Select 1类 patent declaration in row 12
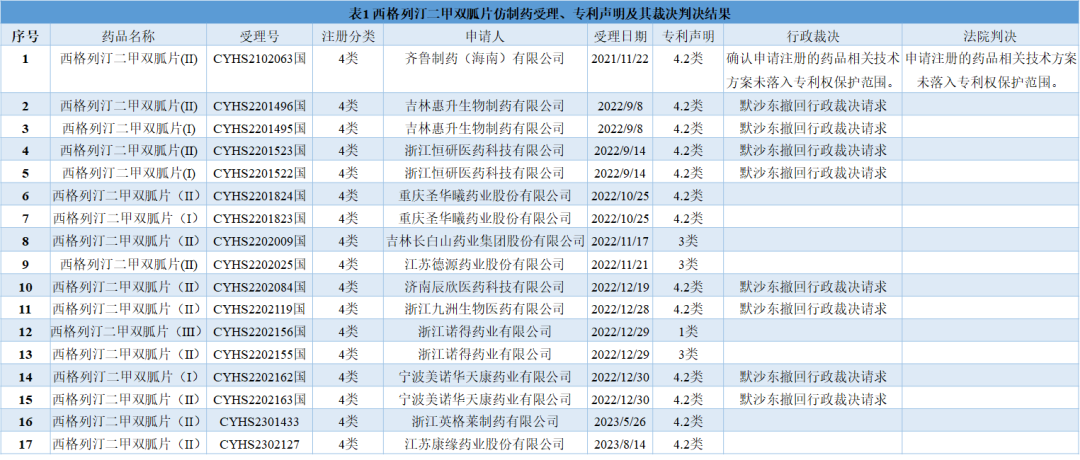Image resolution: width=1080 pixels, height=460 pixels. pyautogui.click(x=687, y=331)
